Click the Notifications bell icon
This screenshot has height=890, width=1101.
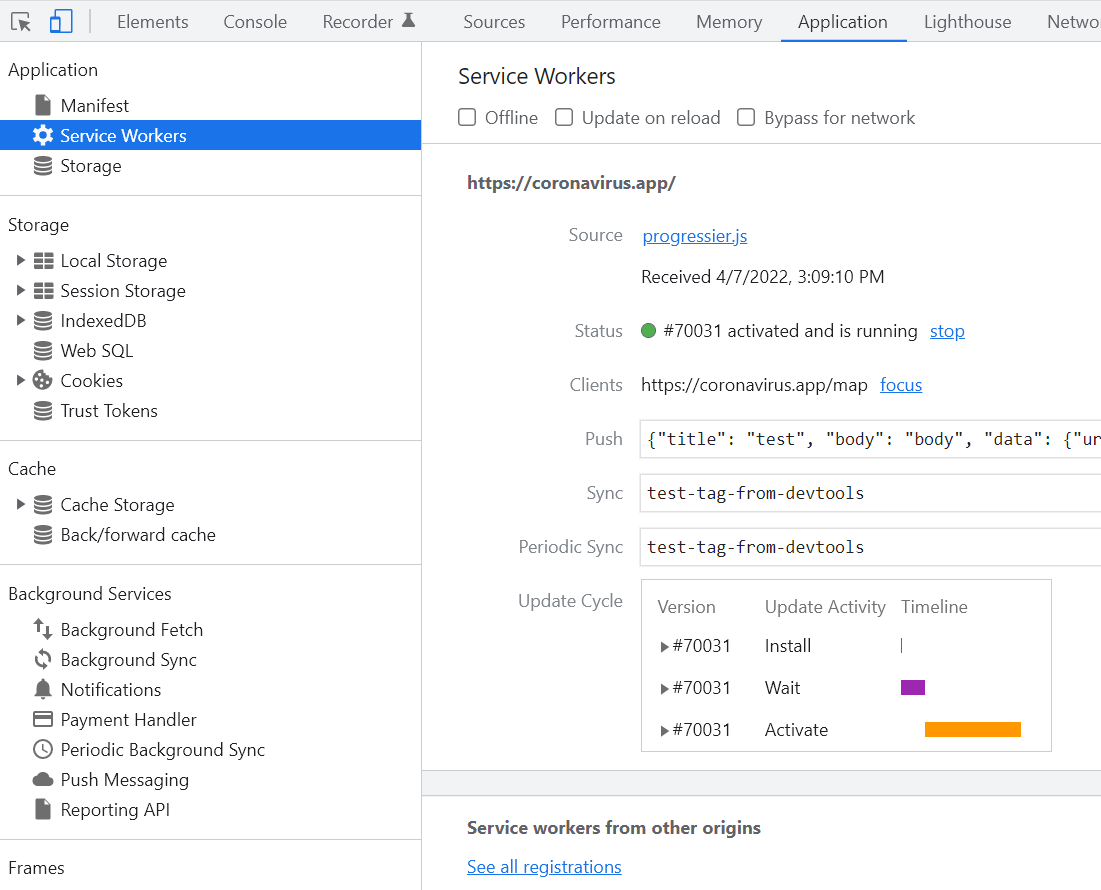[43, 689]
